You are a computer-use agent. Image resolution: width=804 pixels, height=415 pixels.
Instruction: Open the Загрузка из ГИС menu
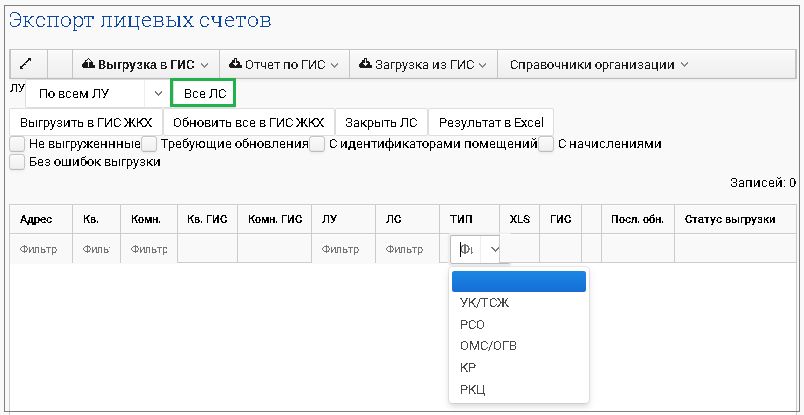[422, 65]
